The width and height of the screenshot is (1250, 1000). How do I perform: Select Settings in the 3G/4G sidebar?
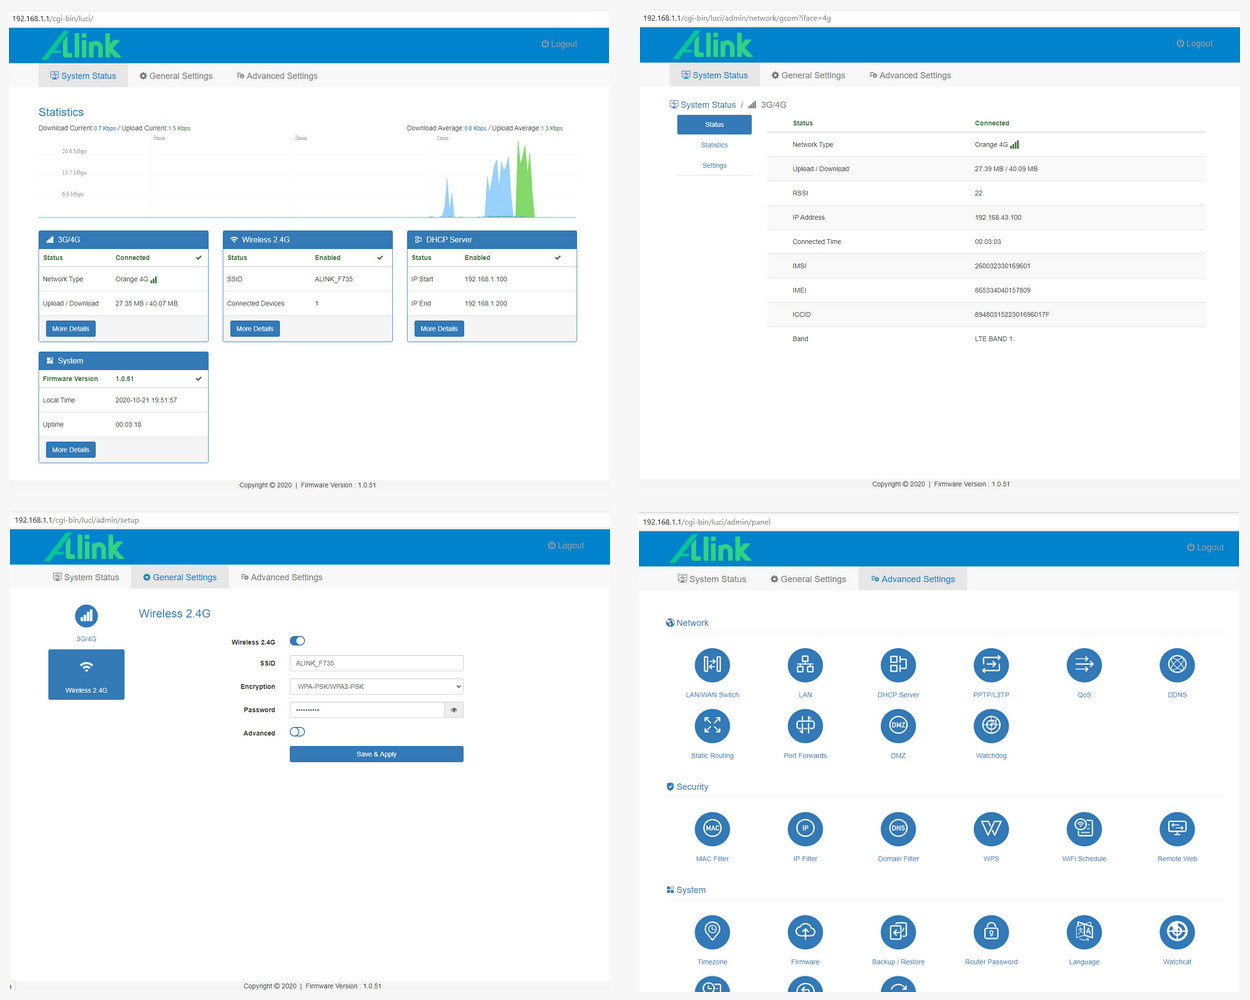(x=714, y=166)
